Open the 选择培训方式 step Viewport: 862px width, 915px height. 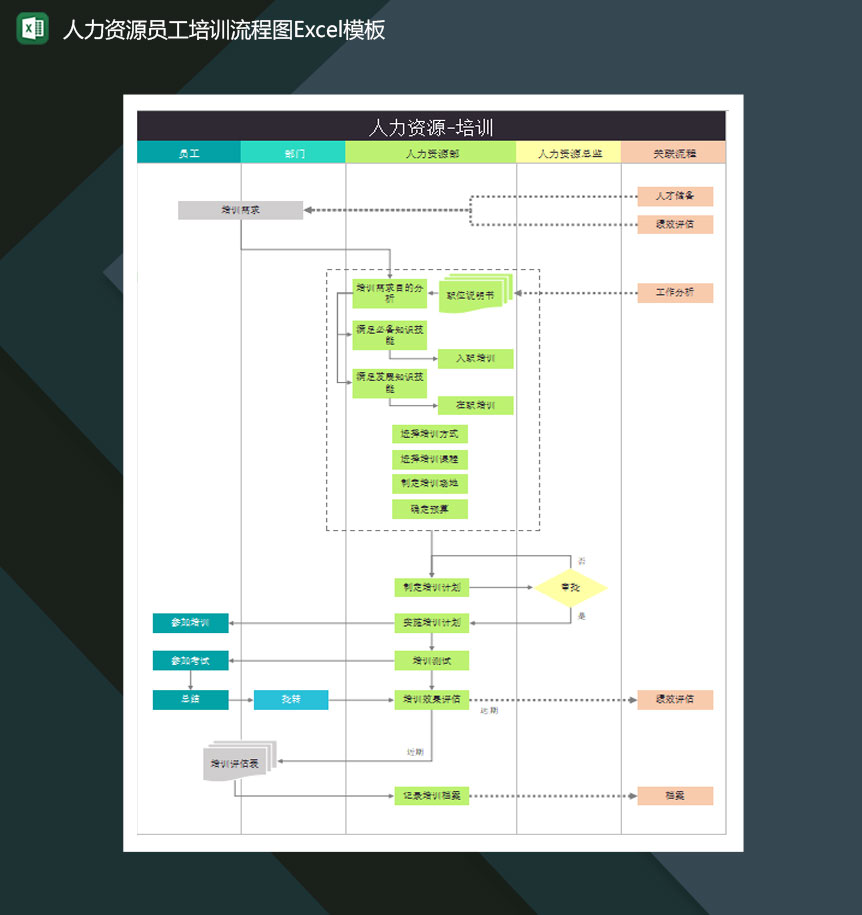pos(428,433)
